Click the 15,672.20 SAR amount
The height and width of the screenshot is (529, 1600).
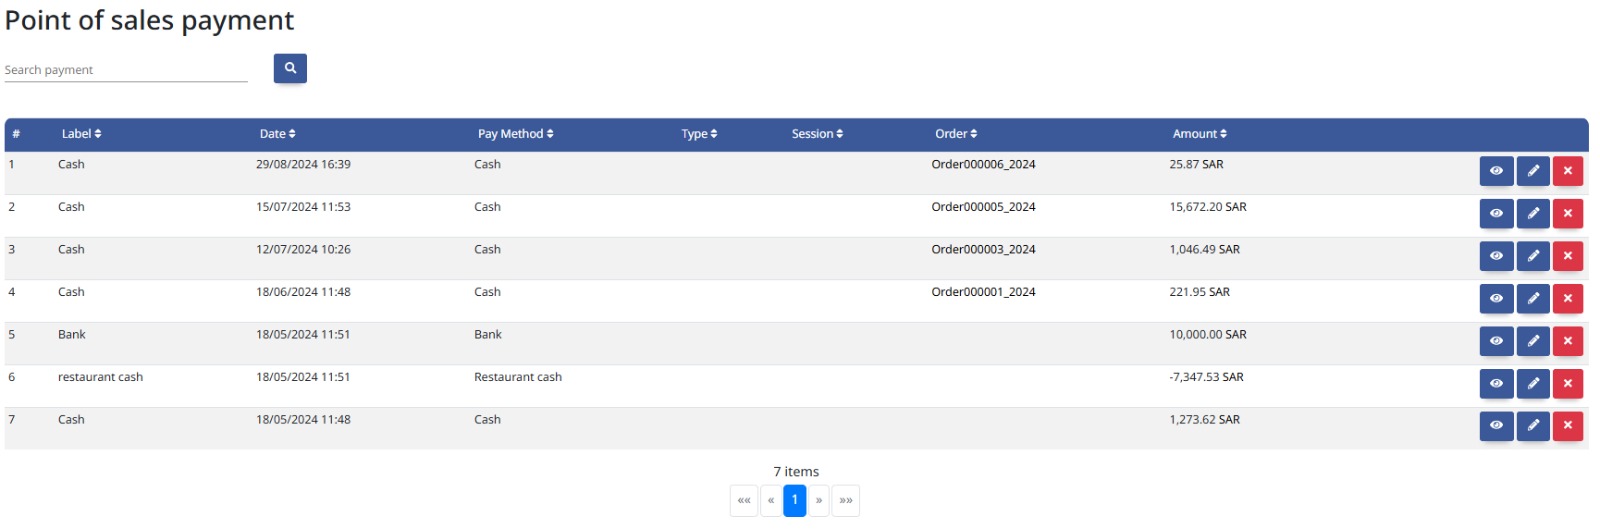pyautogui.click(x=1208, y=207)
